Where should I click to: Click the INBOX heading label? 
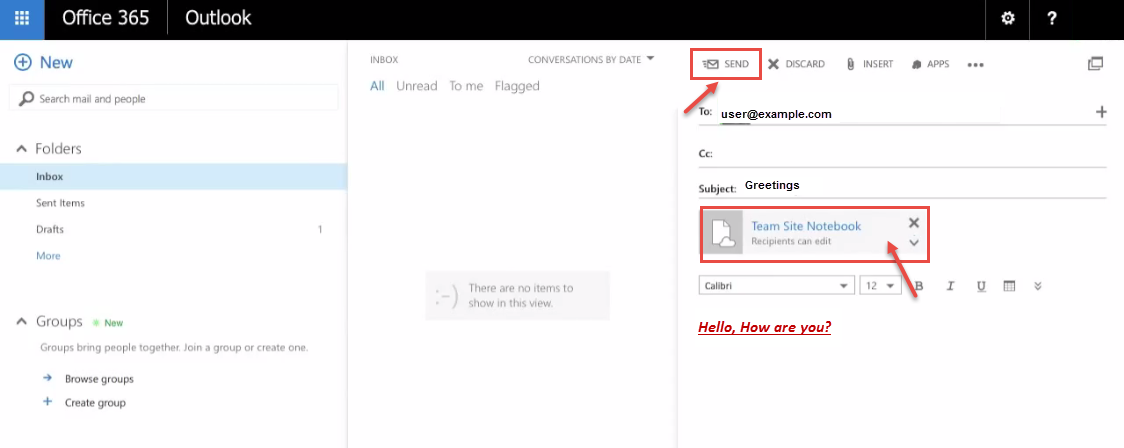384,60
